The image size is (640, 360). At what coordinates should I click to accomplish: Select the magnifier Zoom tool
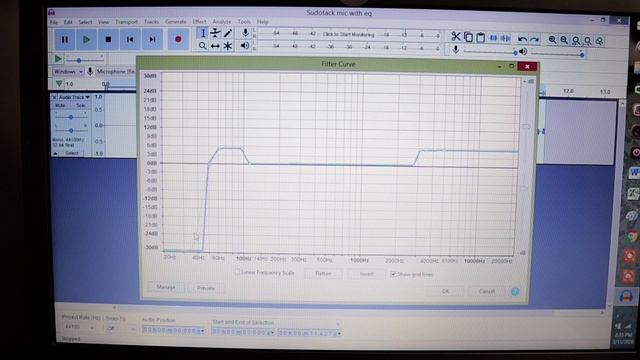pos(203,46)
